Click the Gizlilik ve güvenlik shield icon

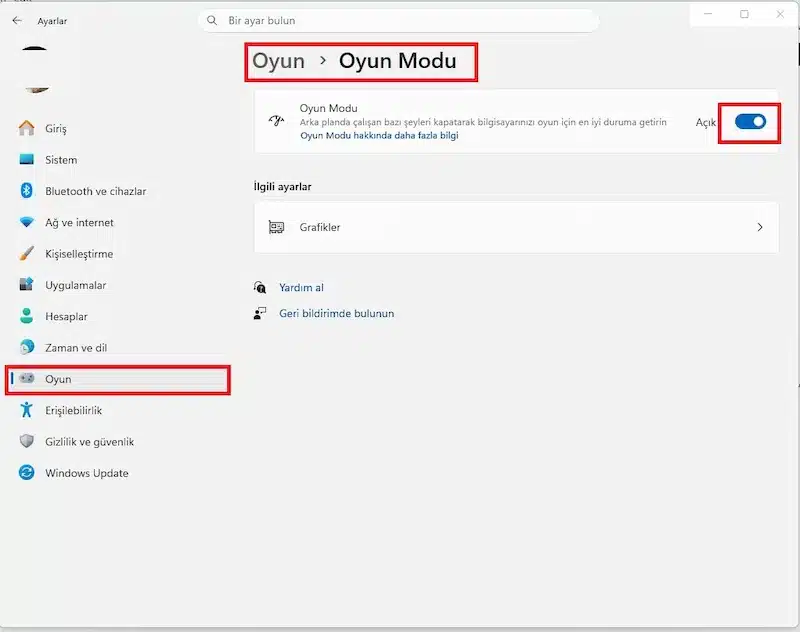click(x=27, y=441)
